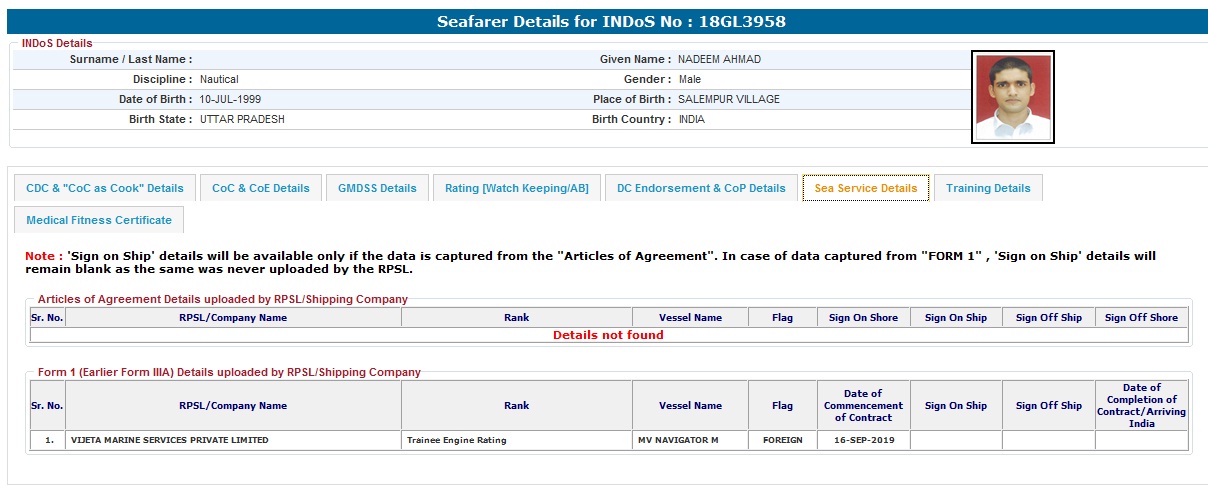Click Articles of Agreement Details section legend

coord(223,299)
